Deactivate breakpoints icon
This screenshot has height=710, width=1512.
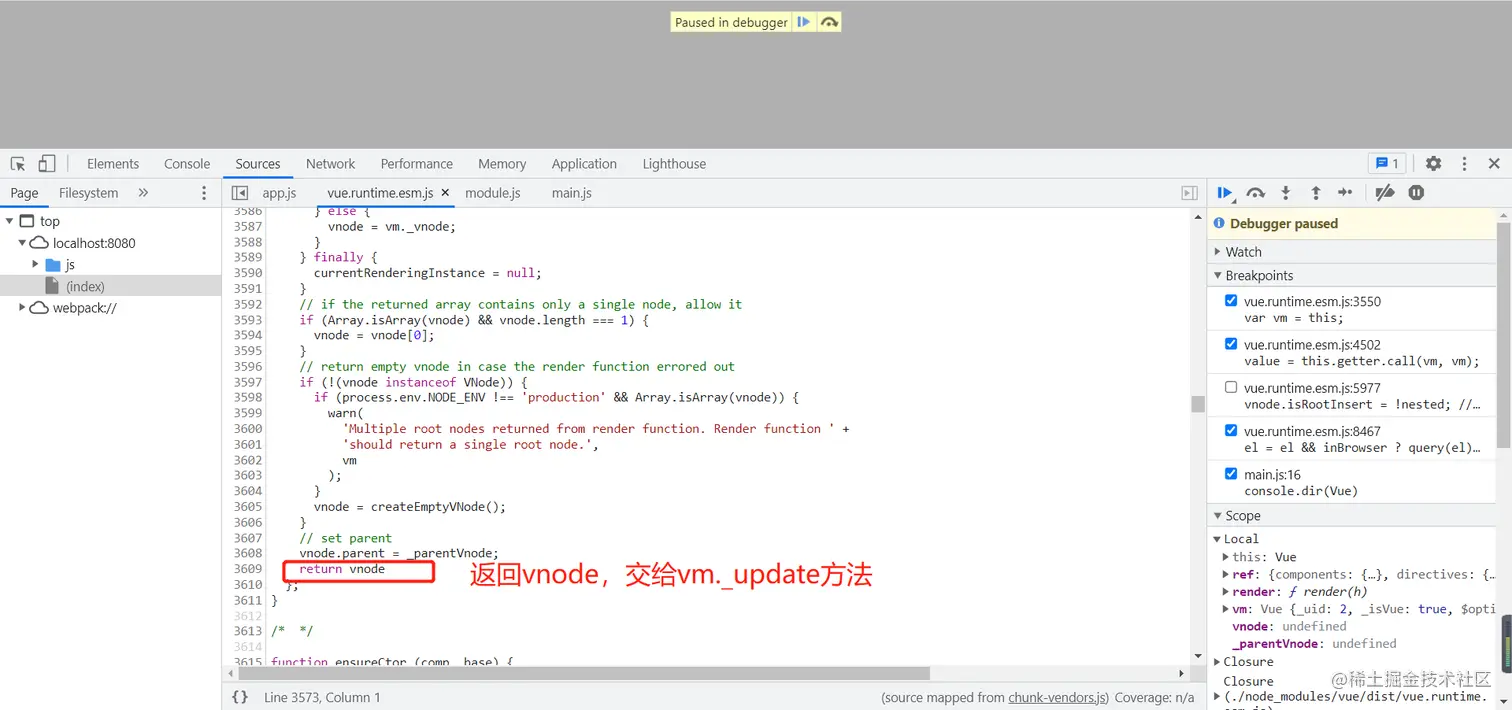click(1385, 193)
